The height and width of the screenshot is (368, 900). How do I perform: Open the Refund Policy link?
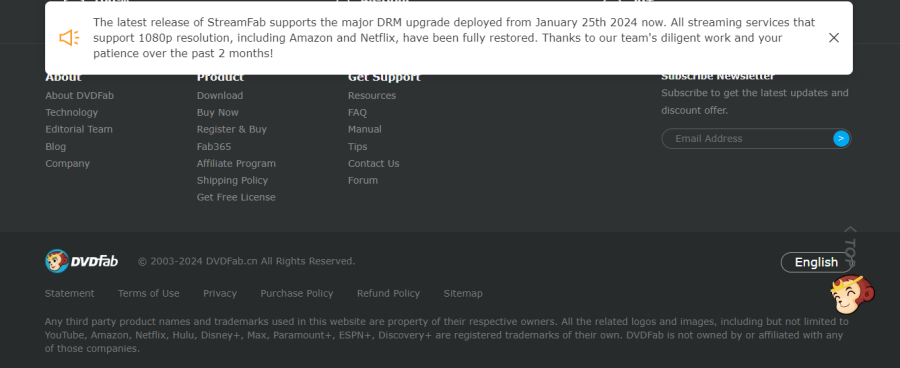pyautogui.click(x=389, y=293)
